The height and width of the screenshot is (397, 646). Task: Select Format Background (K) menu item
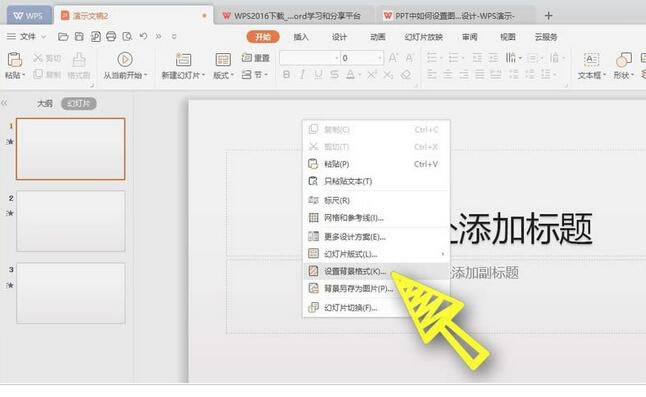[376, 271]
